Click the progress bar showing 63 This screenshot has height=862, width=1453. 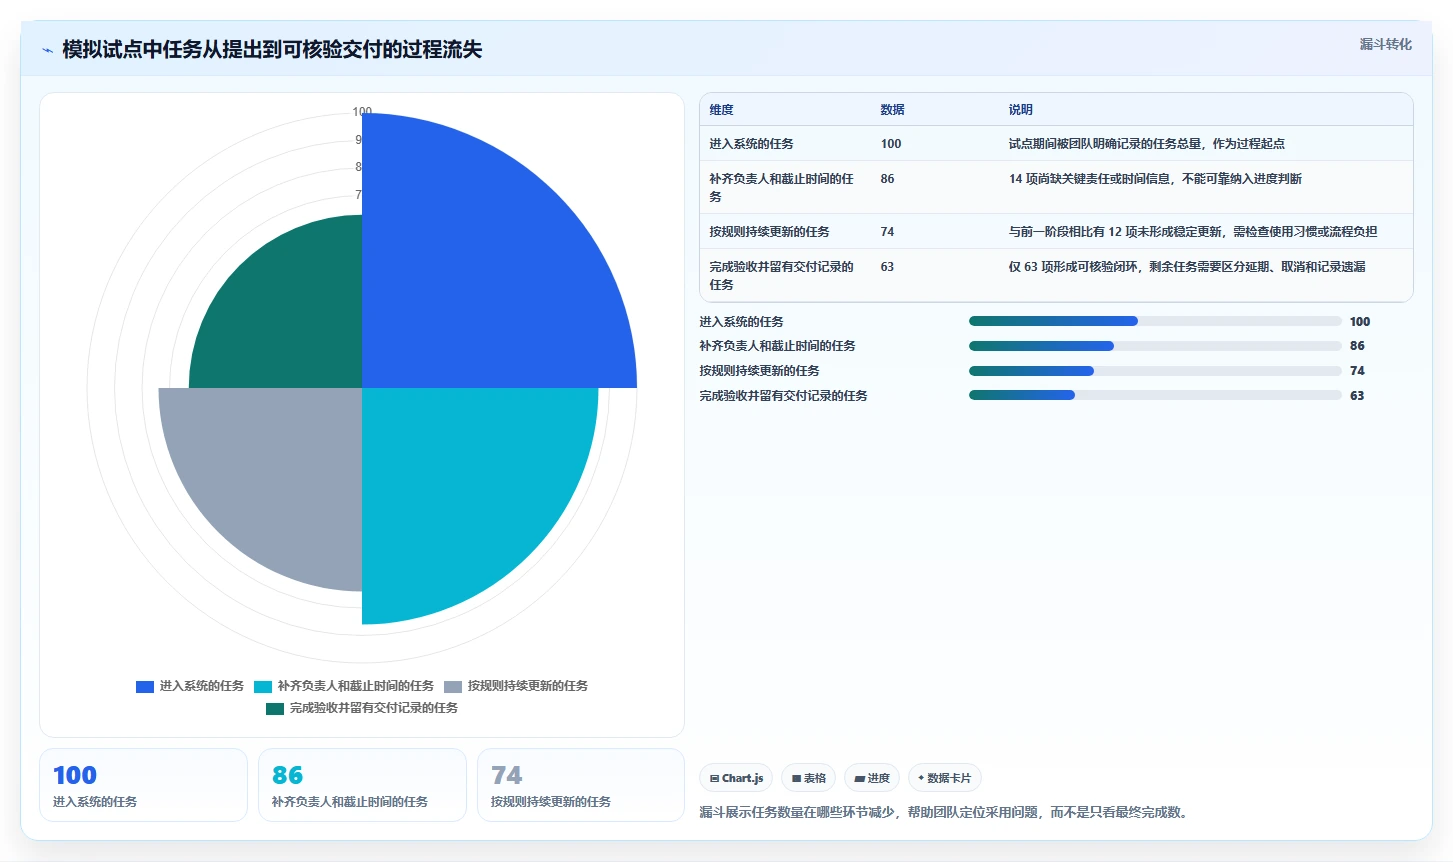1155,395
